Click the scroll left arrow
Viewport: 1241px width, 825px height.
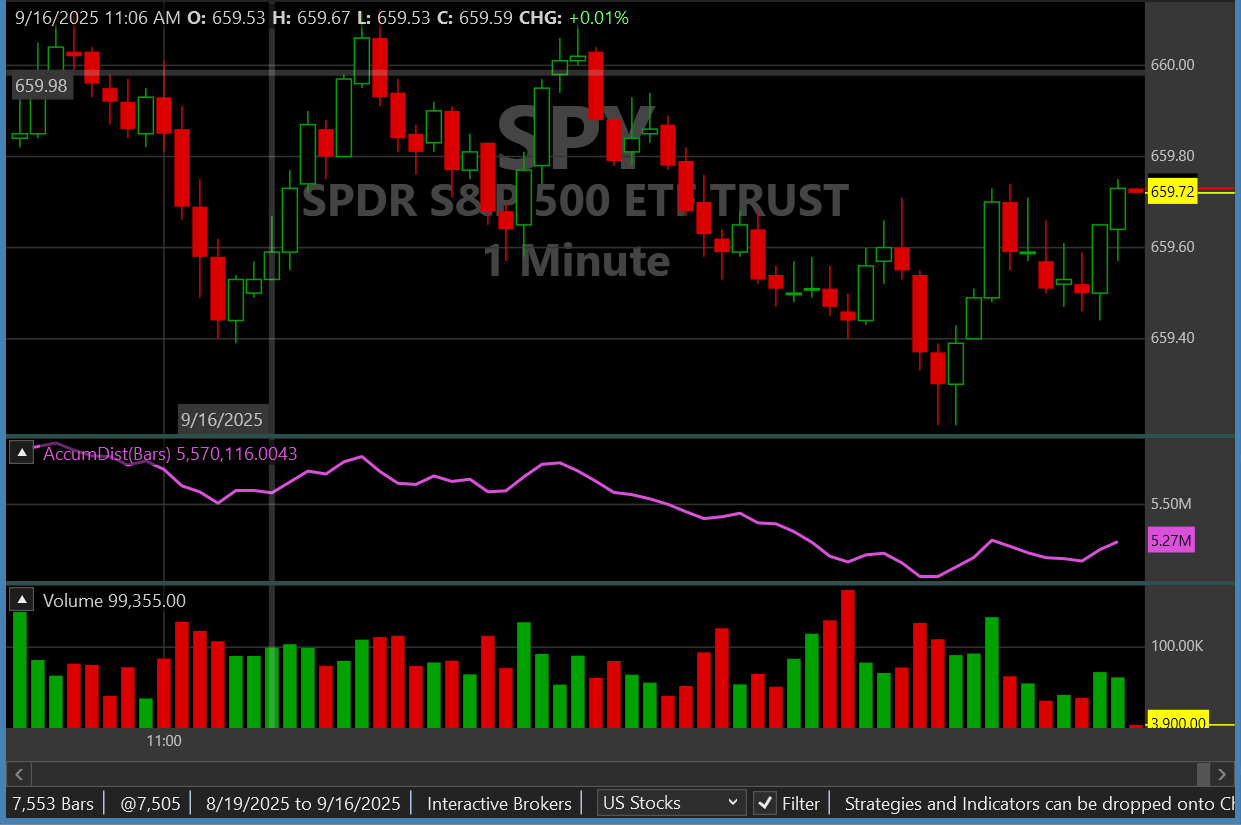click(x=18, y=774)
